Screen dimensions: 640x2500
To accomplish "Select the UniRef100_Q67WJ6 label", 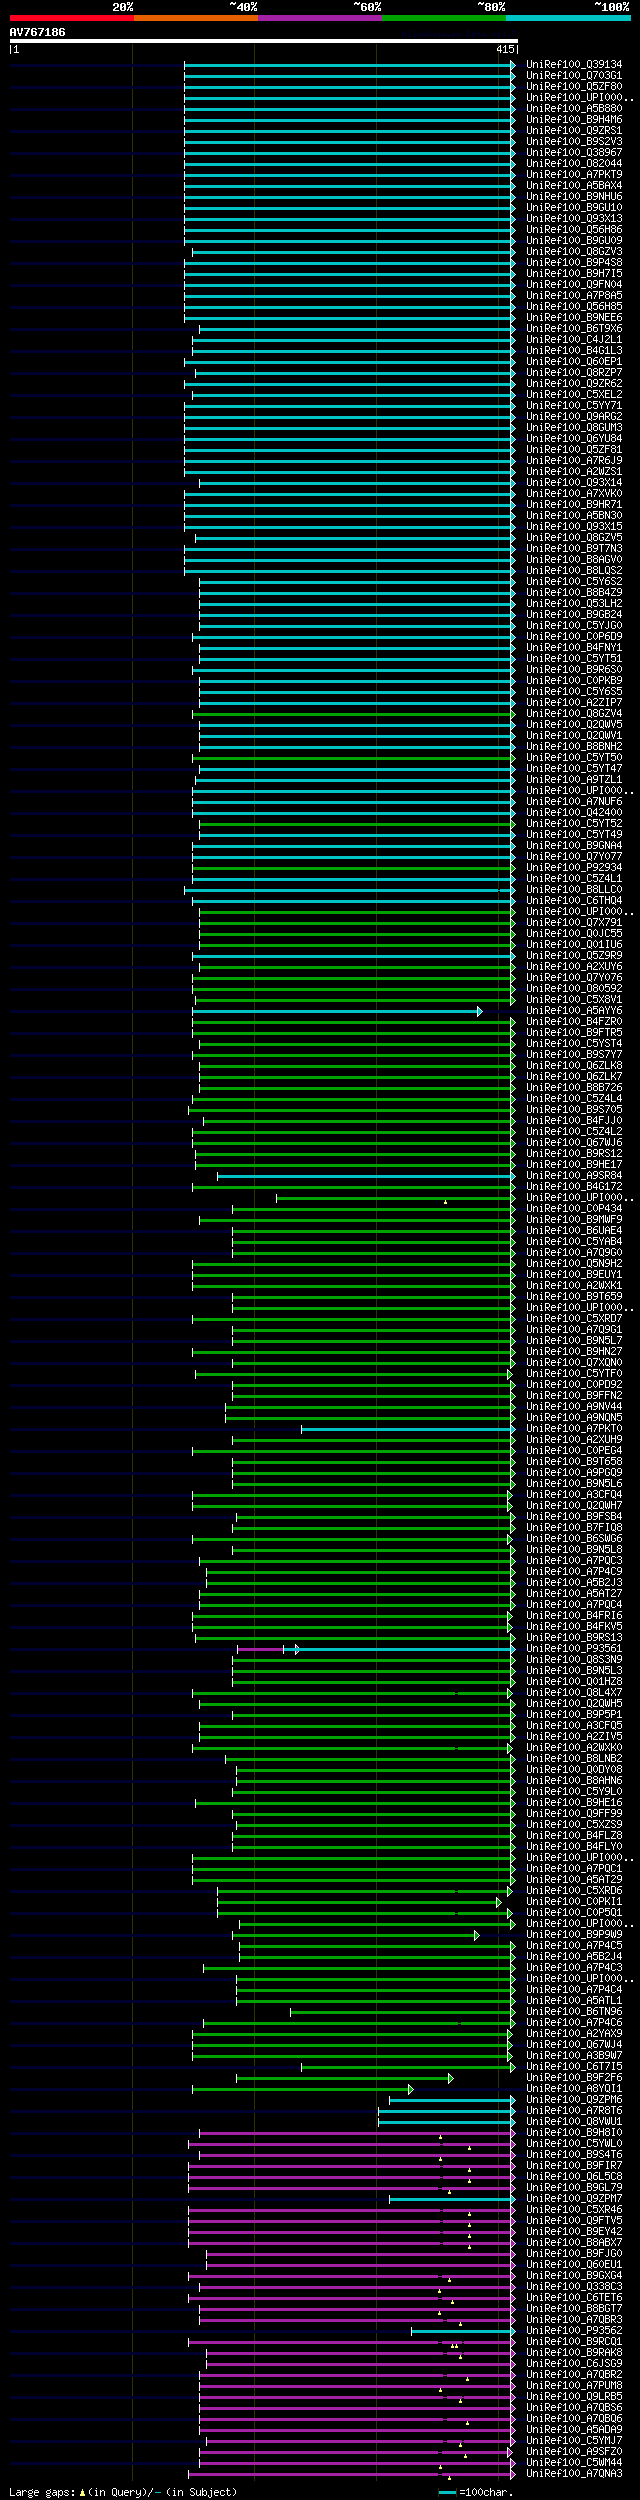I will [x=574, y=1143].
